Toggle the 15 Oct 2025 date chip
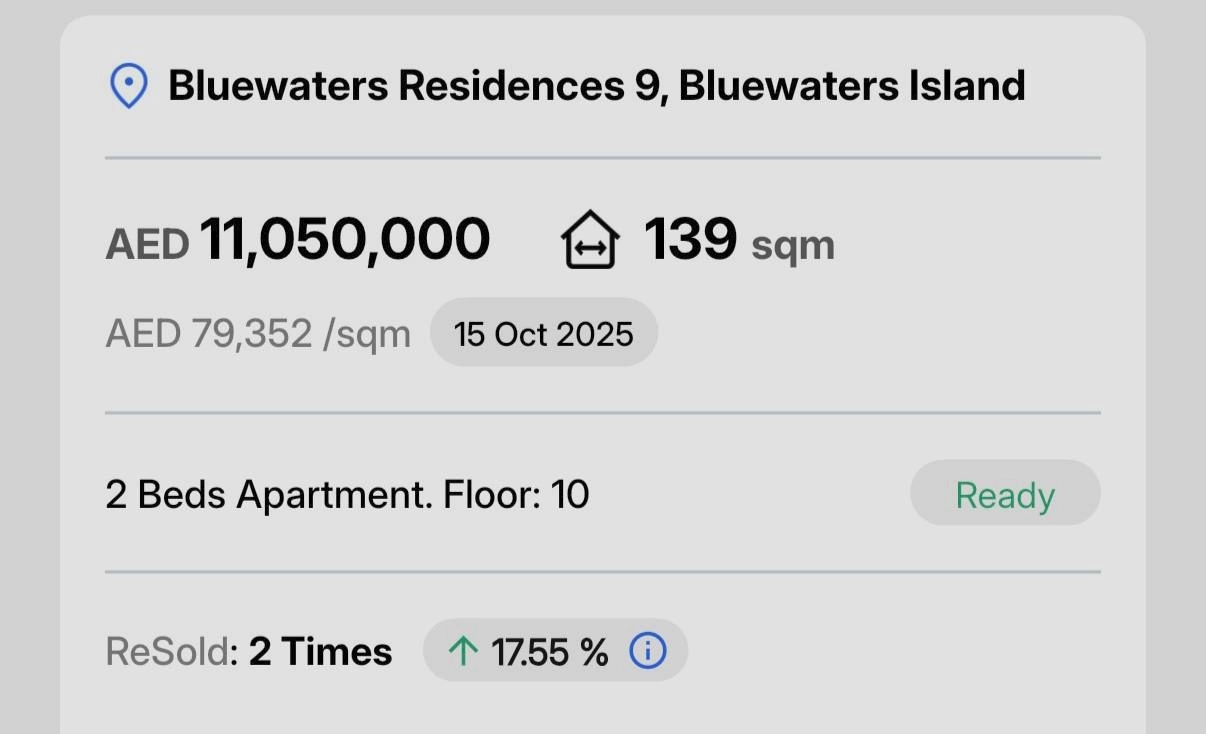 544,332
